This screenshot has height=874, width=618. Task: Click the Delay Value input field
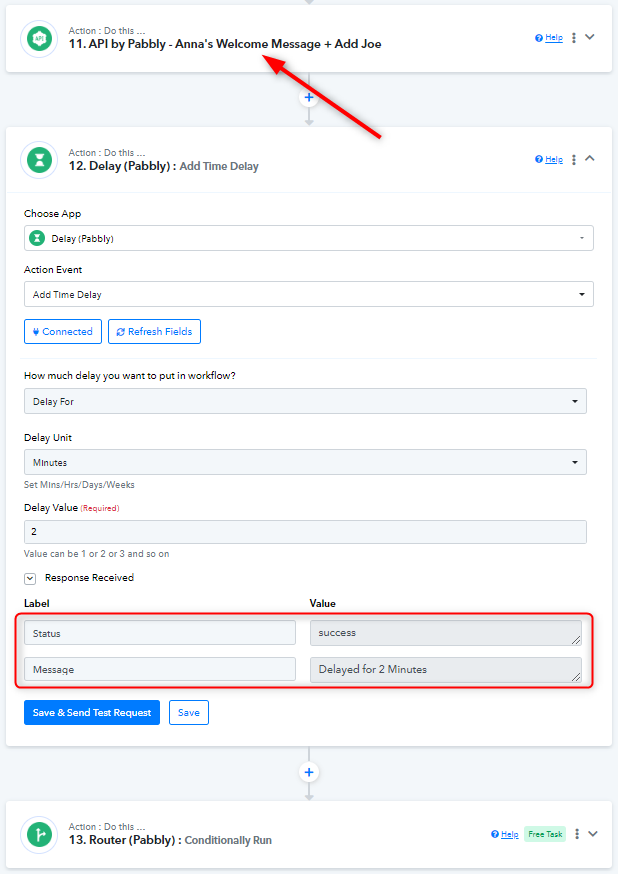pos(305,532)
